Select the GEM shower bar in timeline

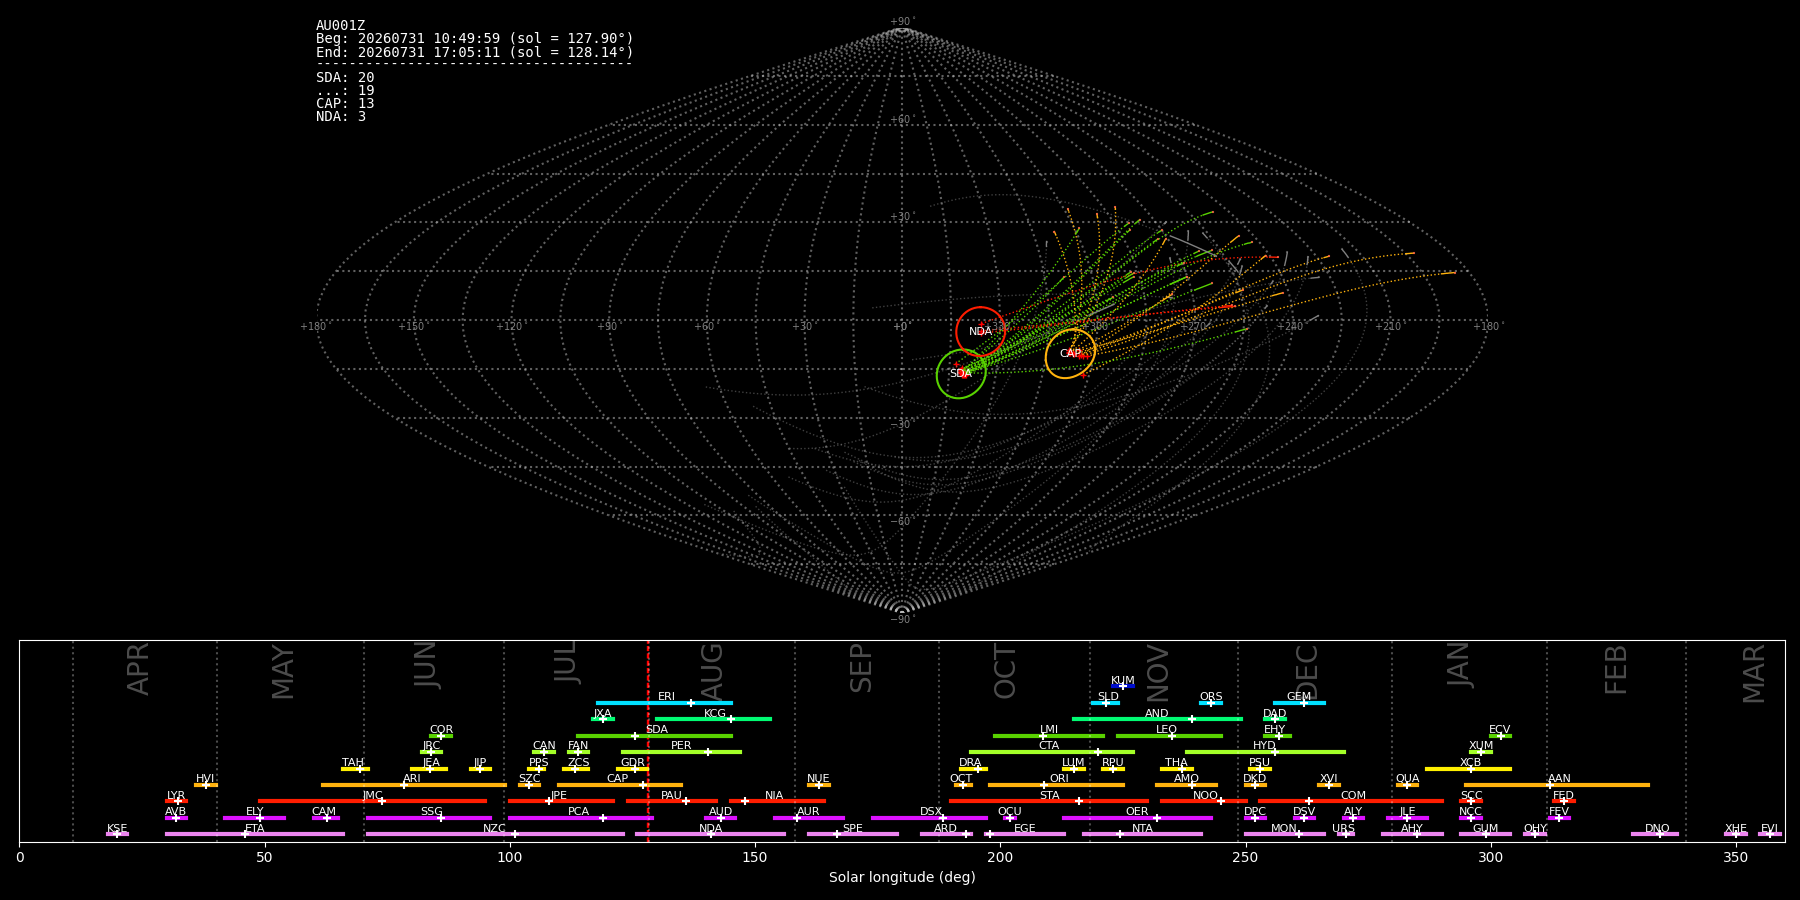(1299, 703)
